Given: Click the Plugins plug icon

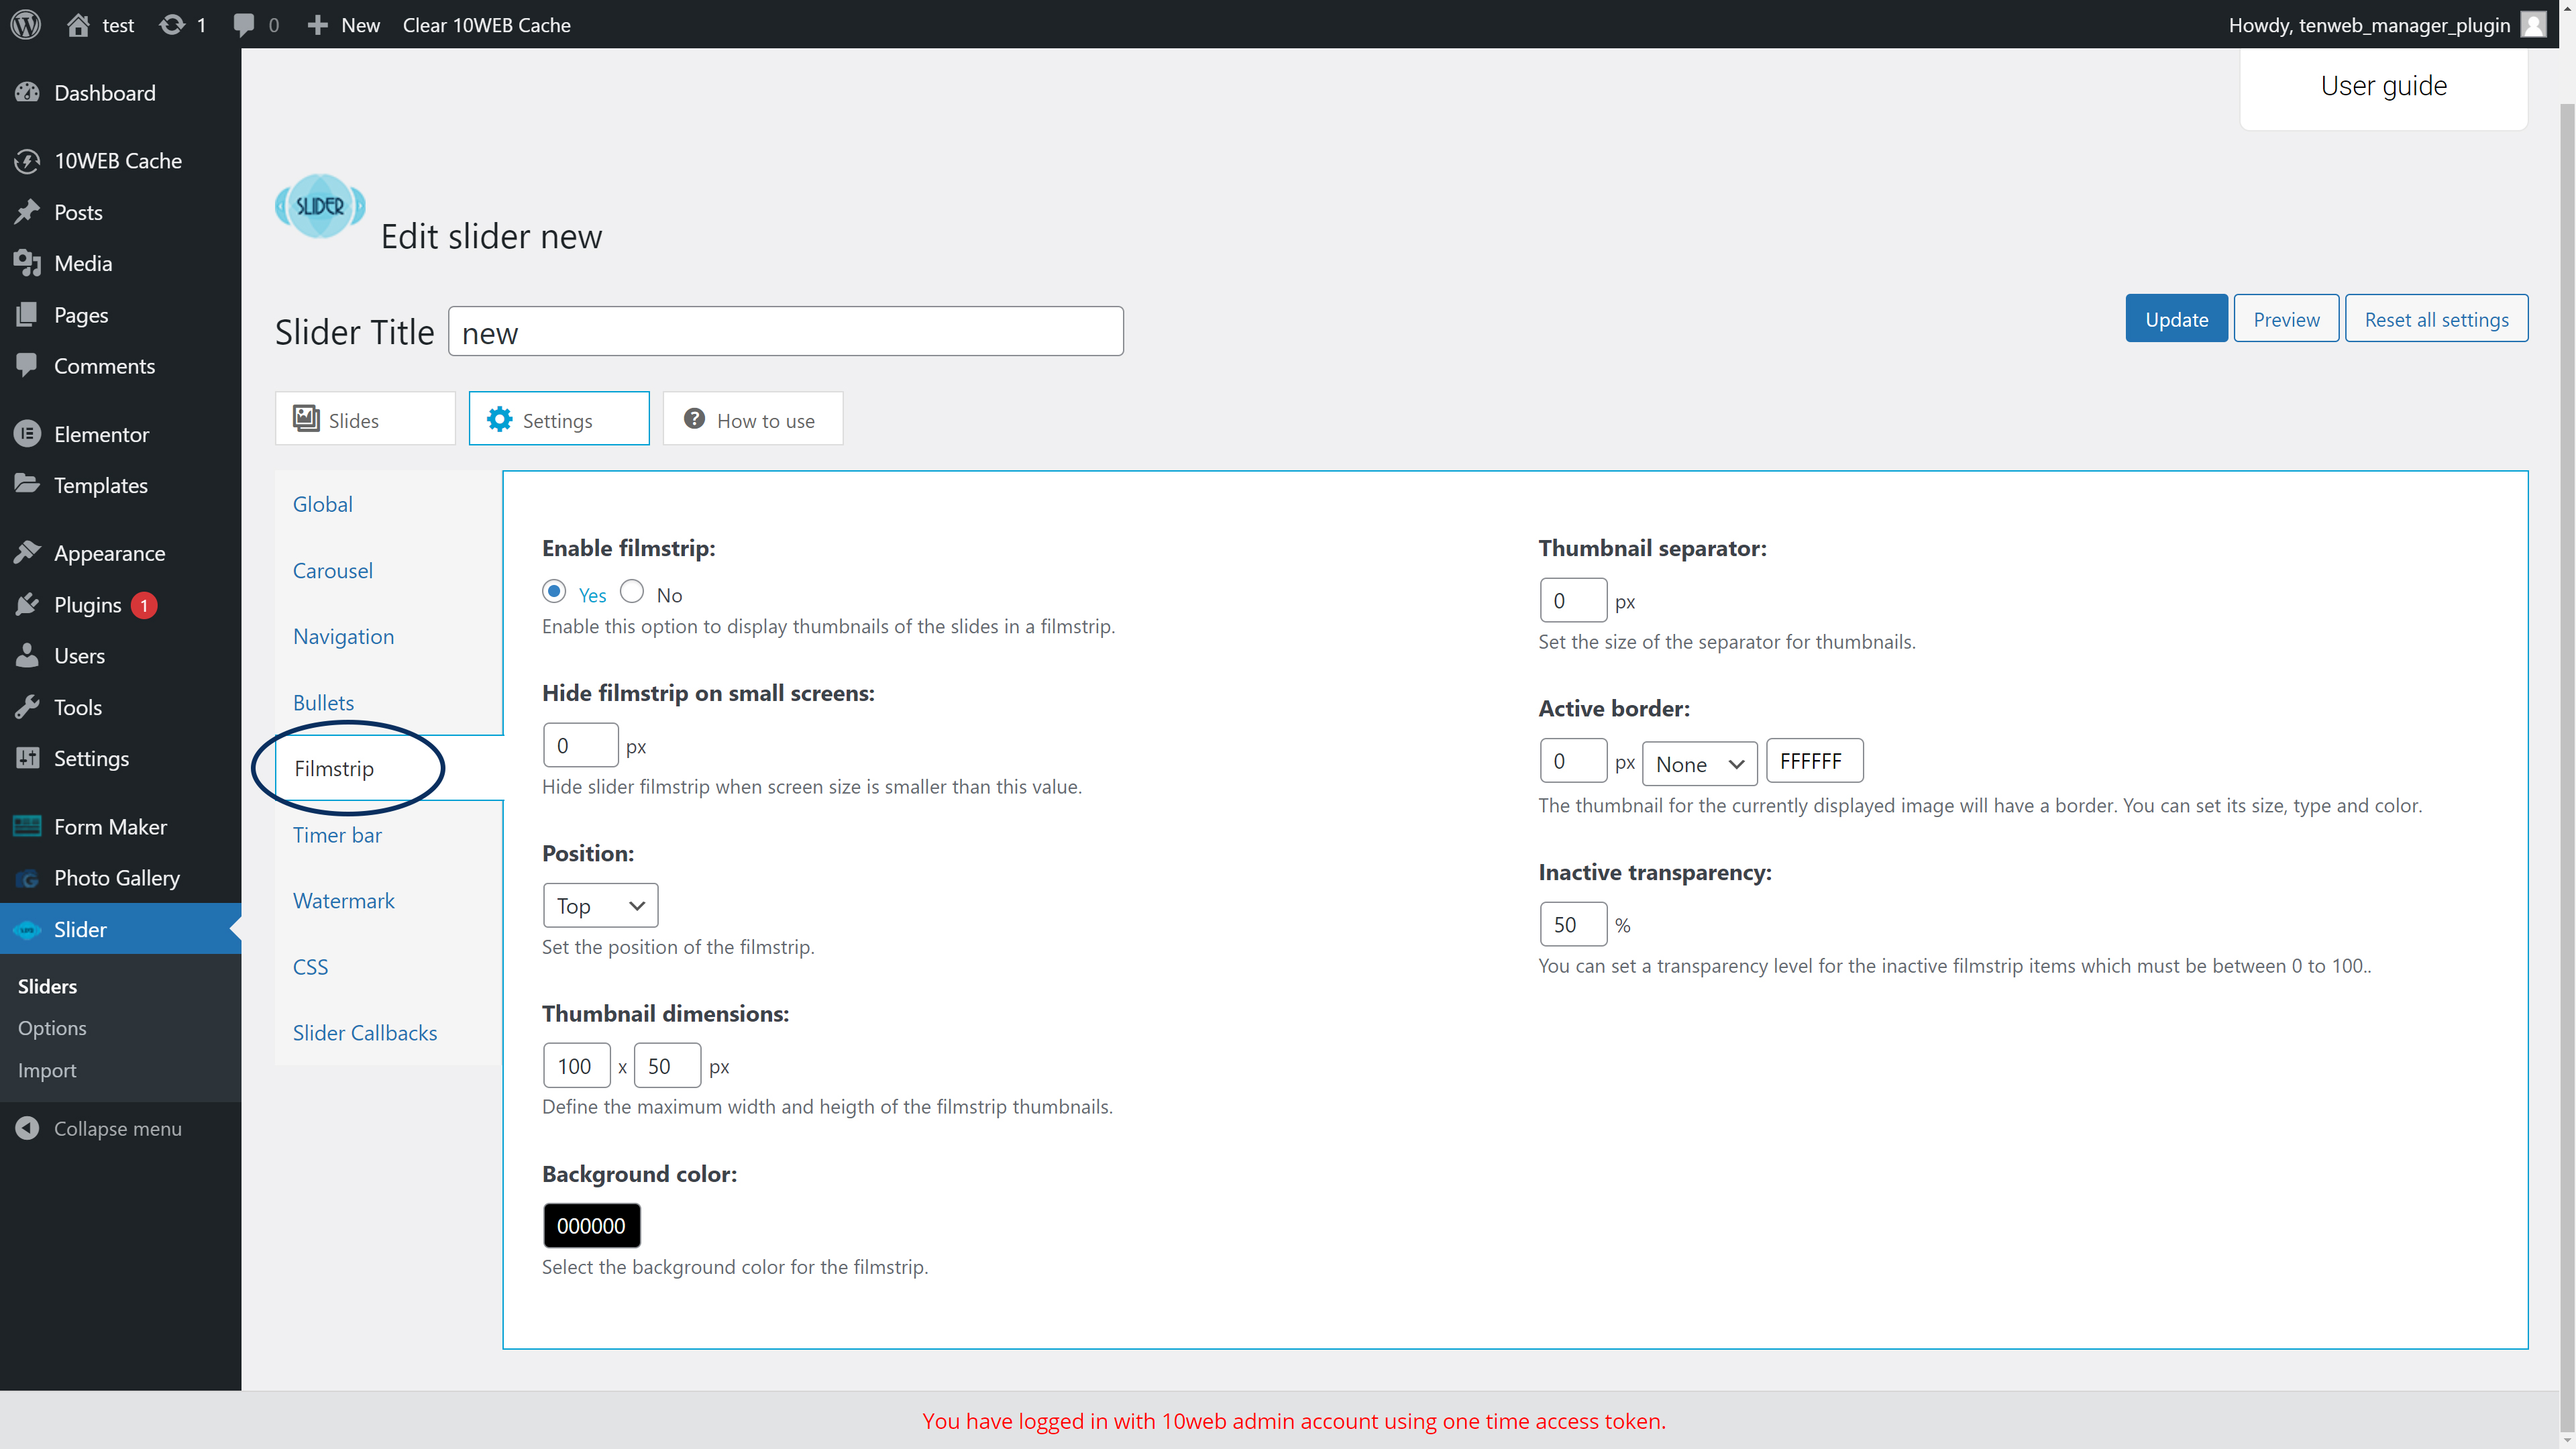Looking at the screenshot, I should 27,604.
